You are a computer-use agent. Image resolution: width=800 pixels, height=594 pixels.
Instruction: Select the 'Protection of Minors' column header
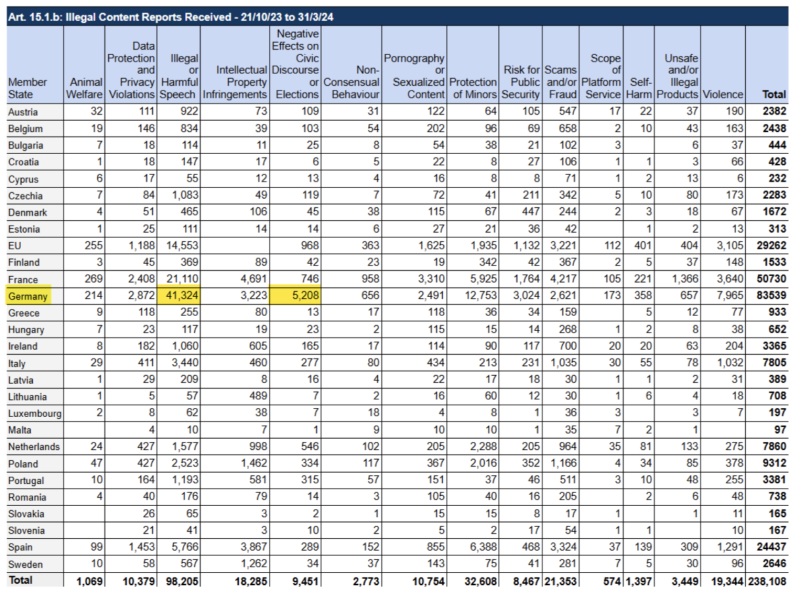(x=474, y=87)
